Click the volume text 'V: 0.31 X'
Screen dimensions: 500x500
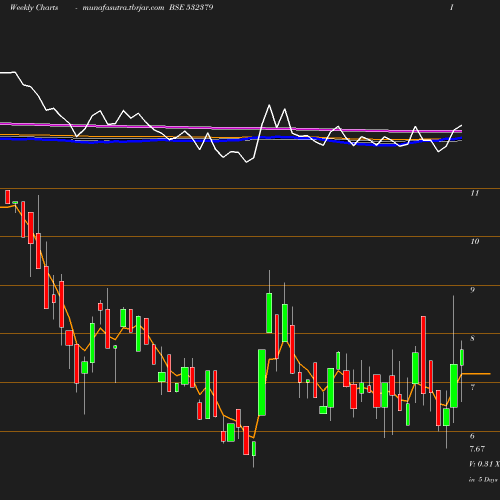[484, 464]
